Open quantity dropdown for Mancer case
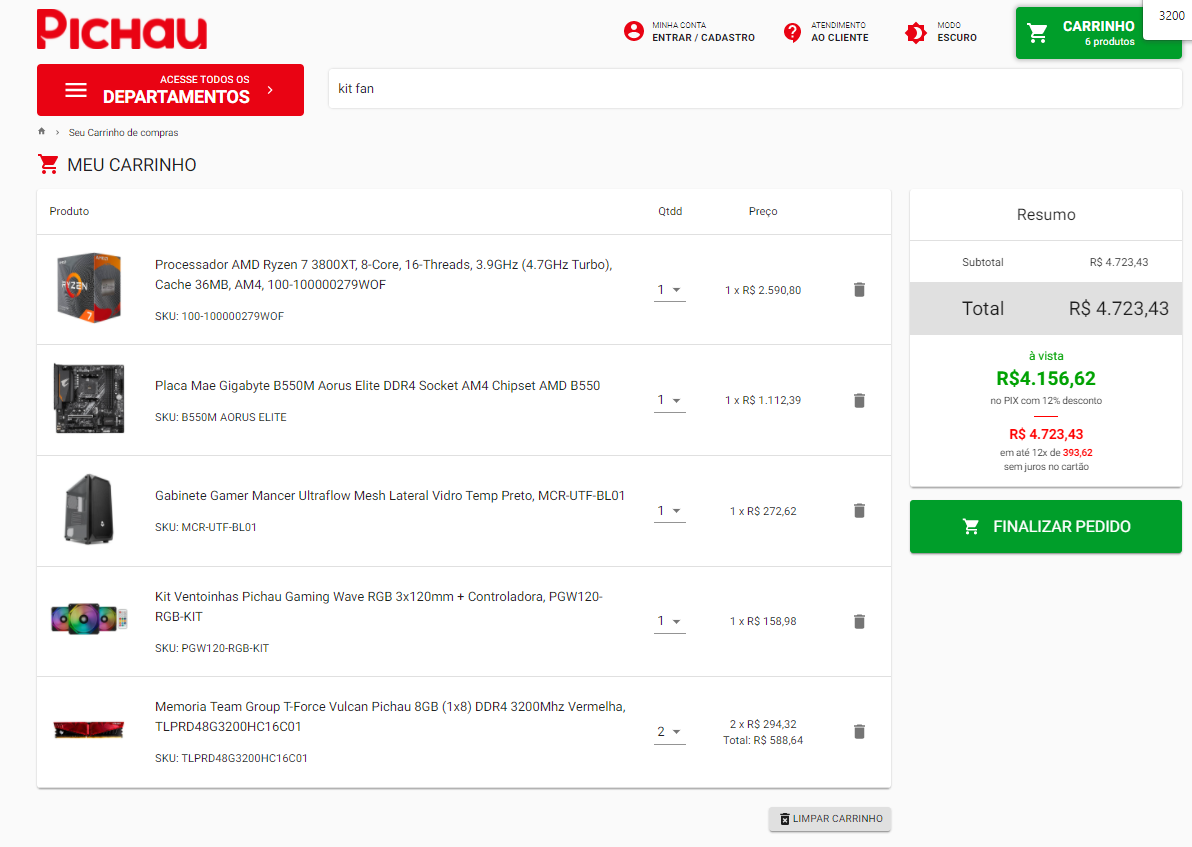Screen dimensions: 1192x847 669,511
